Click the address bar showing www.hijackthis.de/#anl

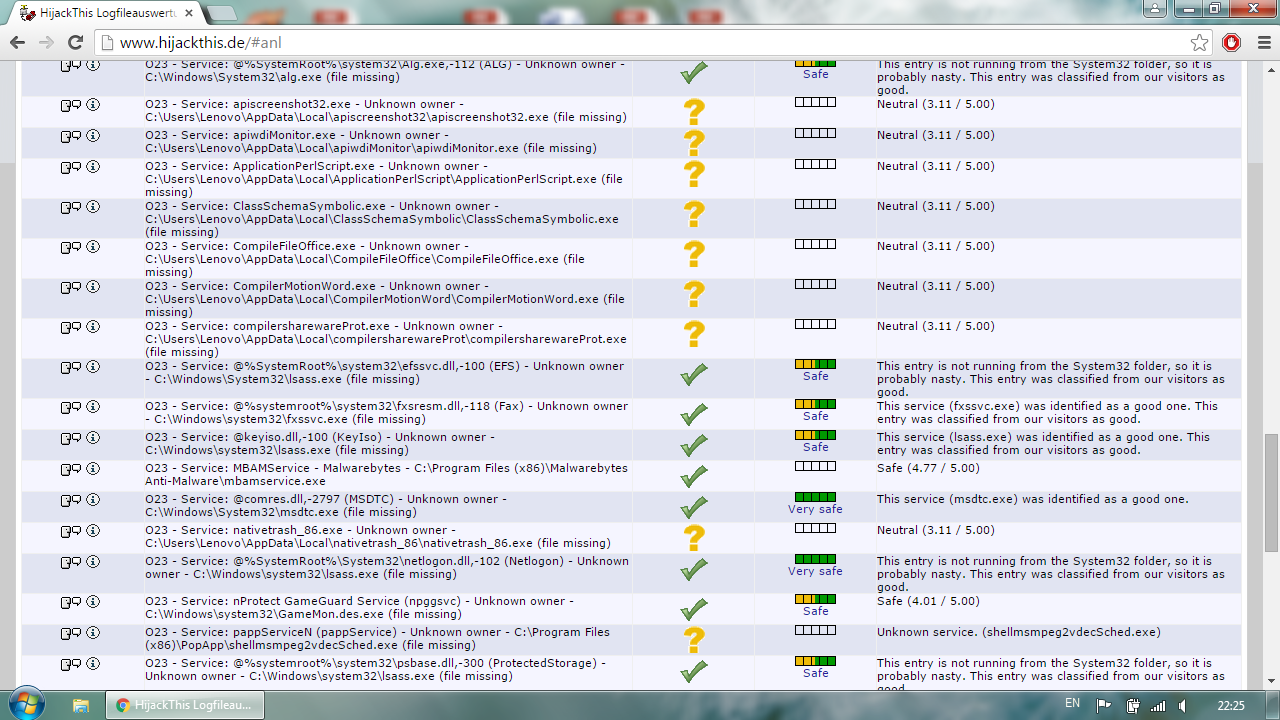click(x=652, y=43)
